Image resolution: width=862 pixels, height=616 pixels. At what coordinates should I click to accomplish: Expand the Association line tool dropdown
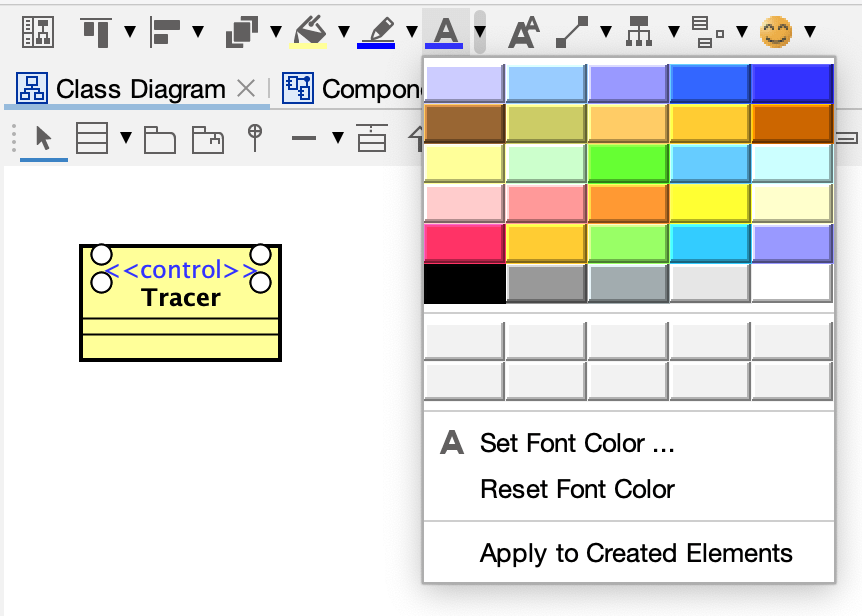338,137
